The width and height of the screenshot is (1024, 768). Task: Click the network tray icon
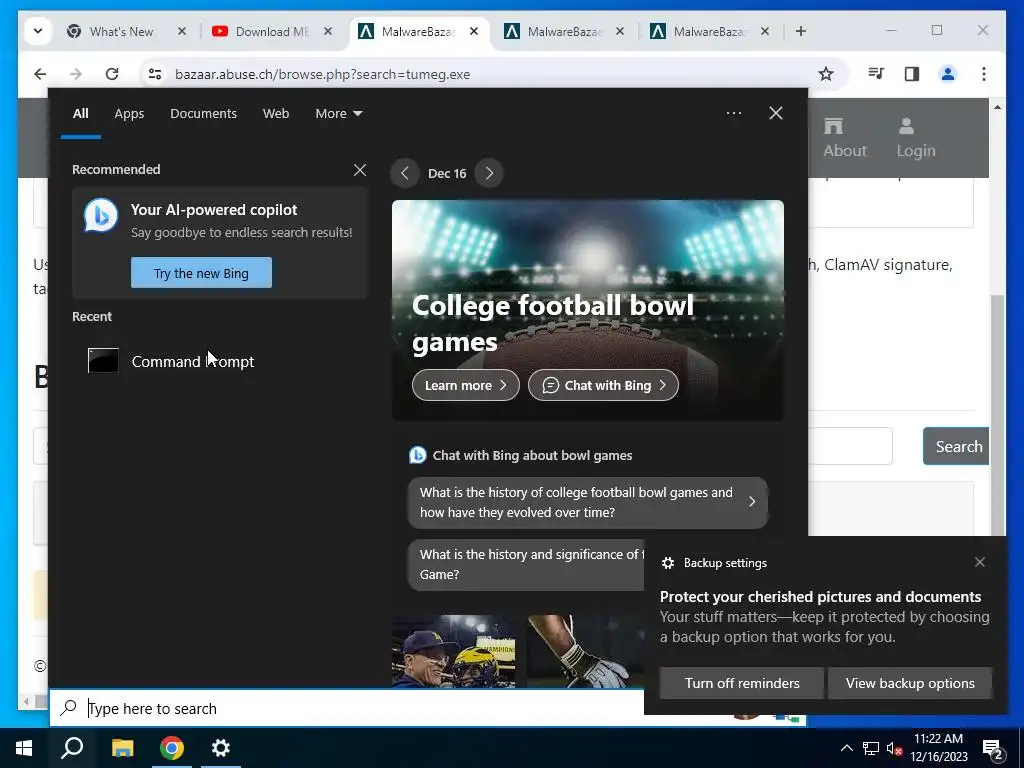[871, 748]
